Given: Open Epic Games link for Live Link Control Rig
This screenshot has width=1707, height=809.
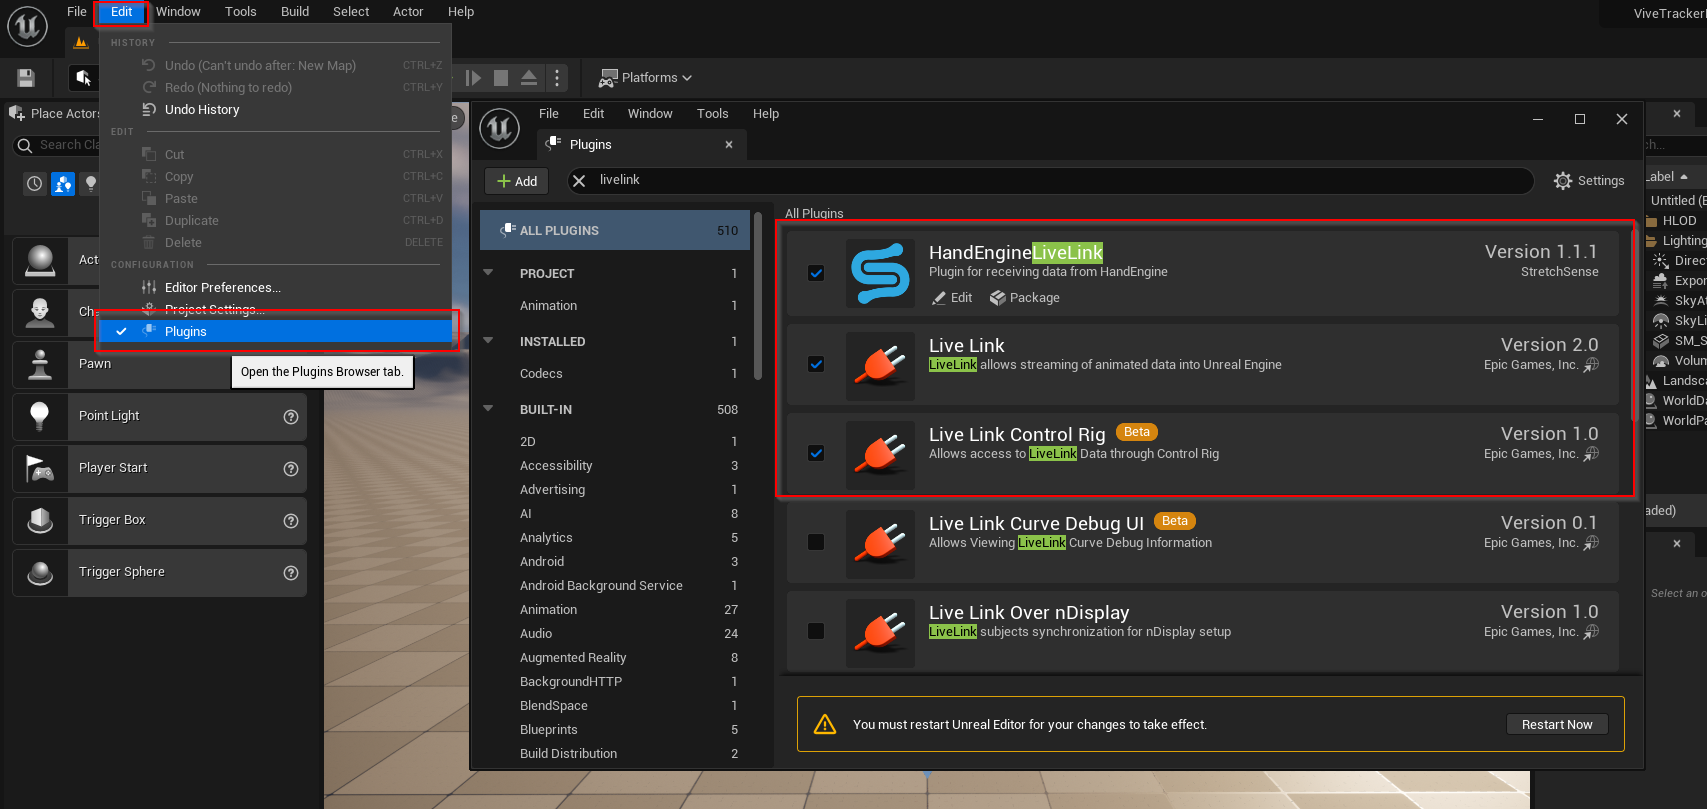Looking at the screenshot, I should (x=1541, y=454).
